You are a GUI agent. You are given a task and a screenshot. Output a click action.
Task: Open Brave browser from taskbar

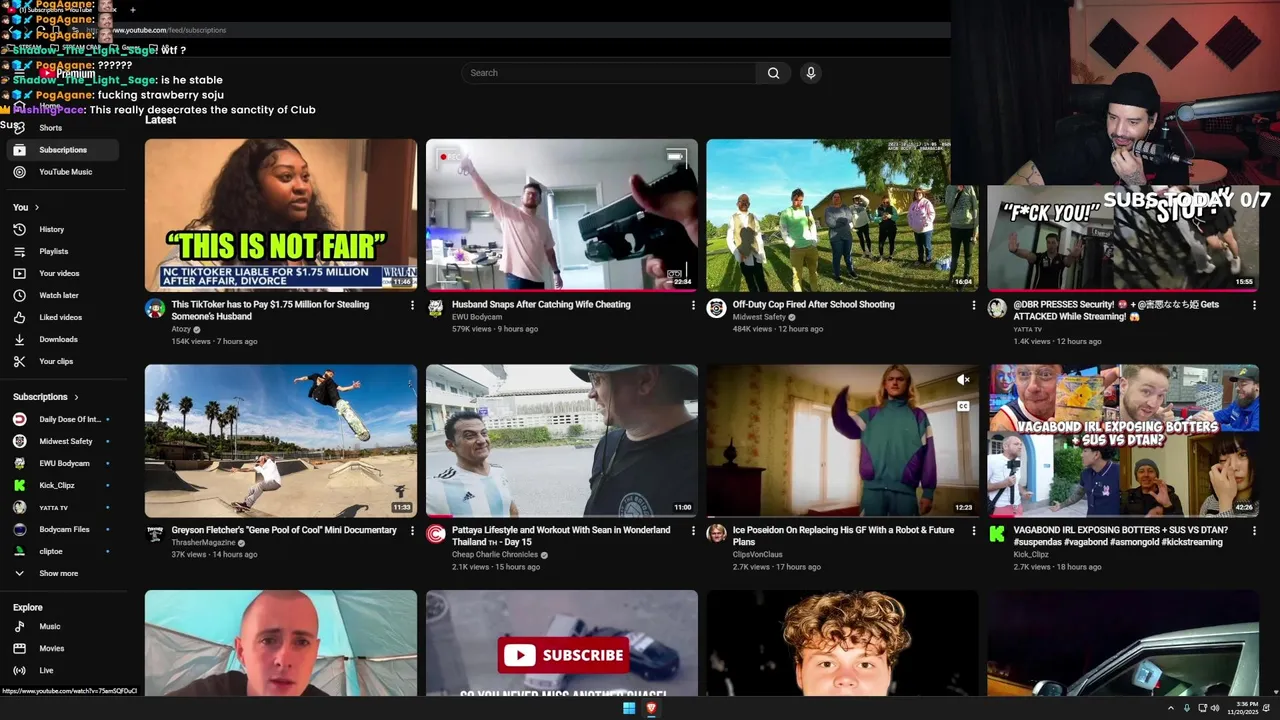[x=651, y=708]
